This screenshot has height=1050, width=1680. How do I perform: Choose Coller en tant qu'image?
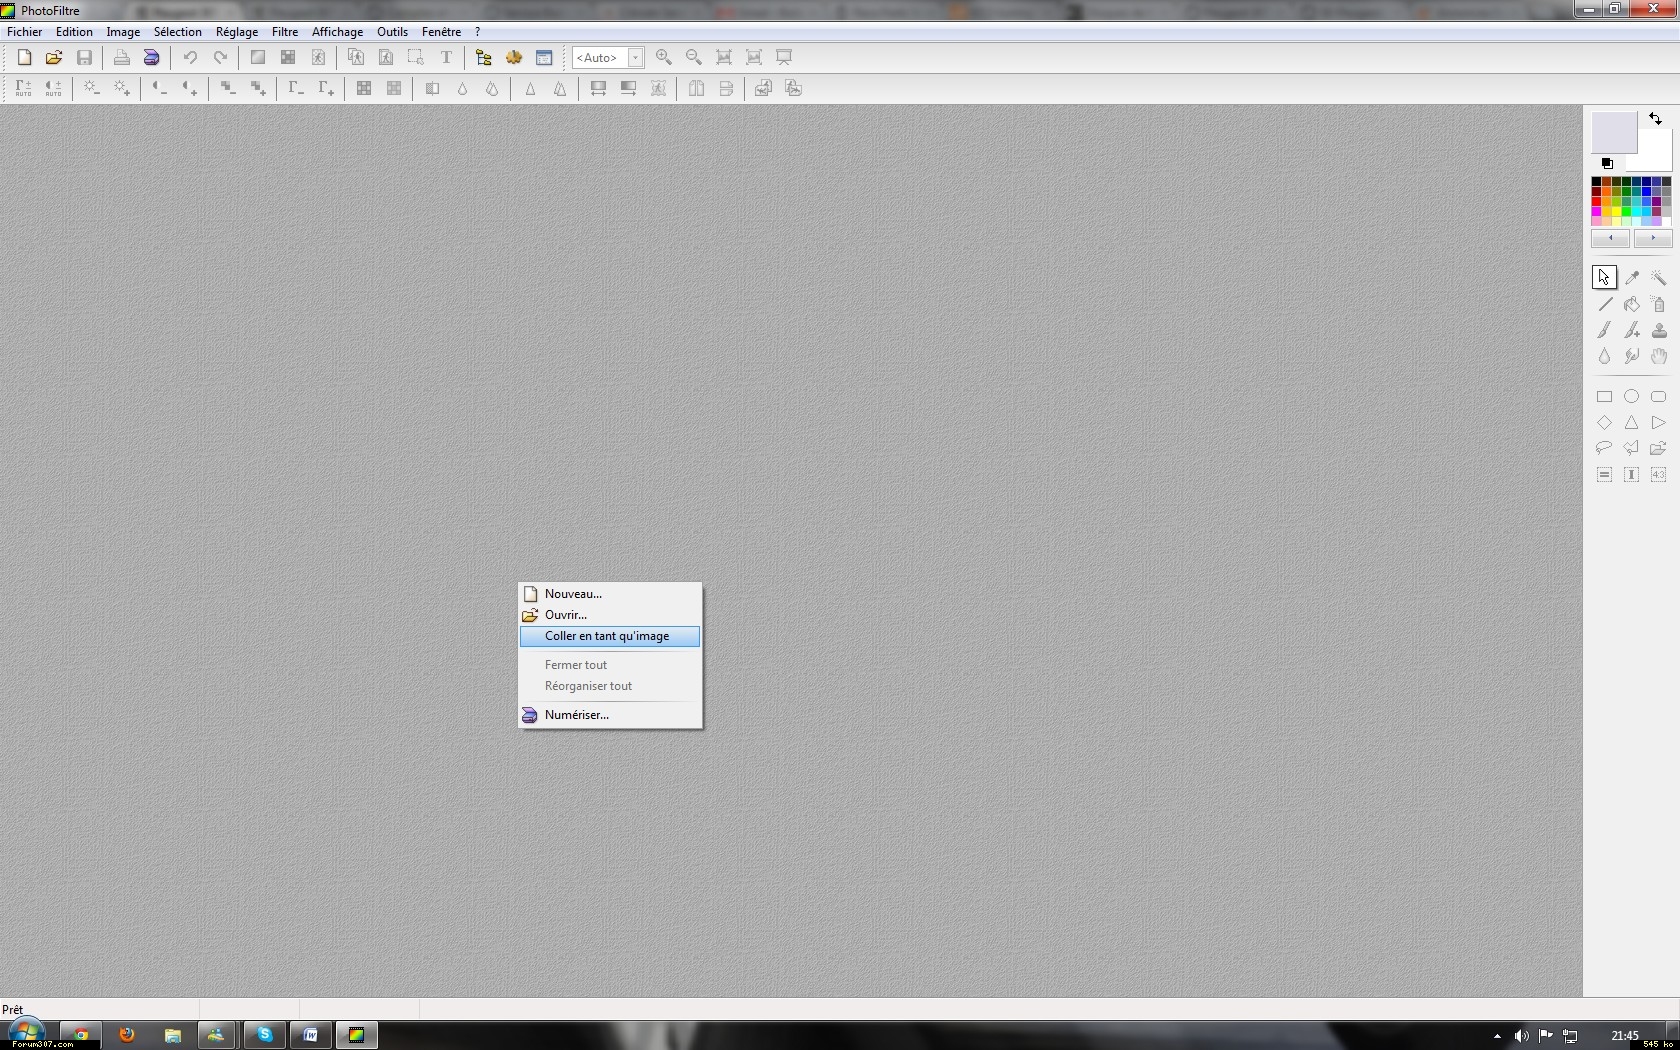610,636
